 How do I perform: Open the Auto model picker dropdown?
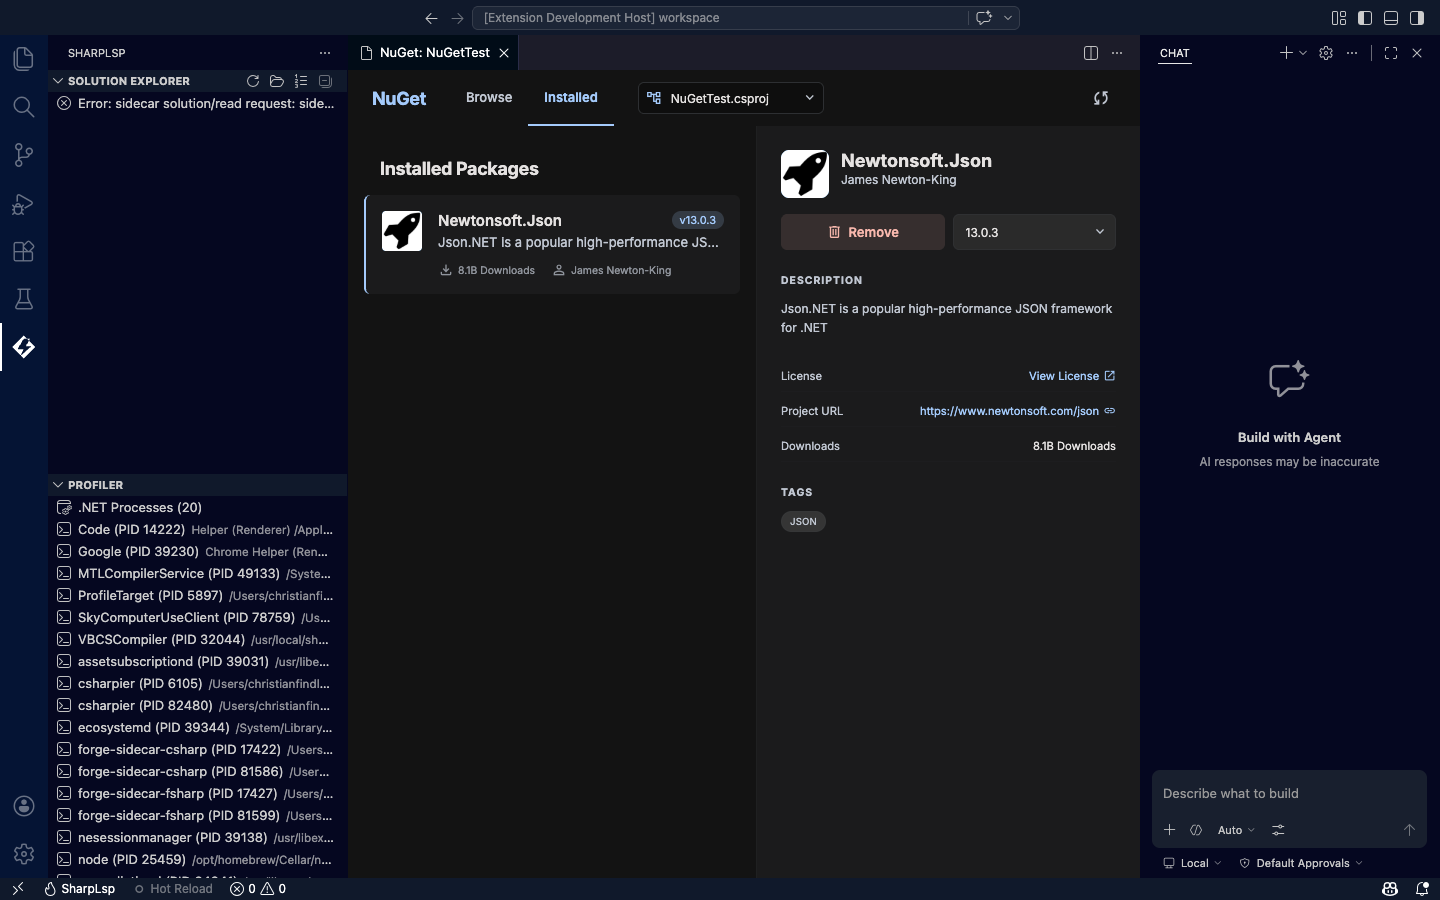(x=1236, y=830)
